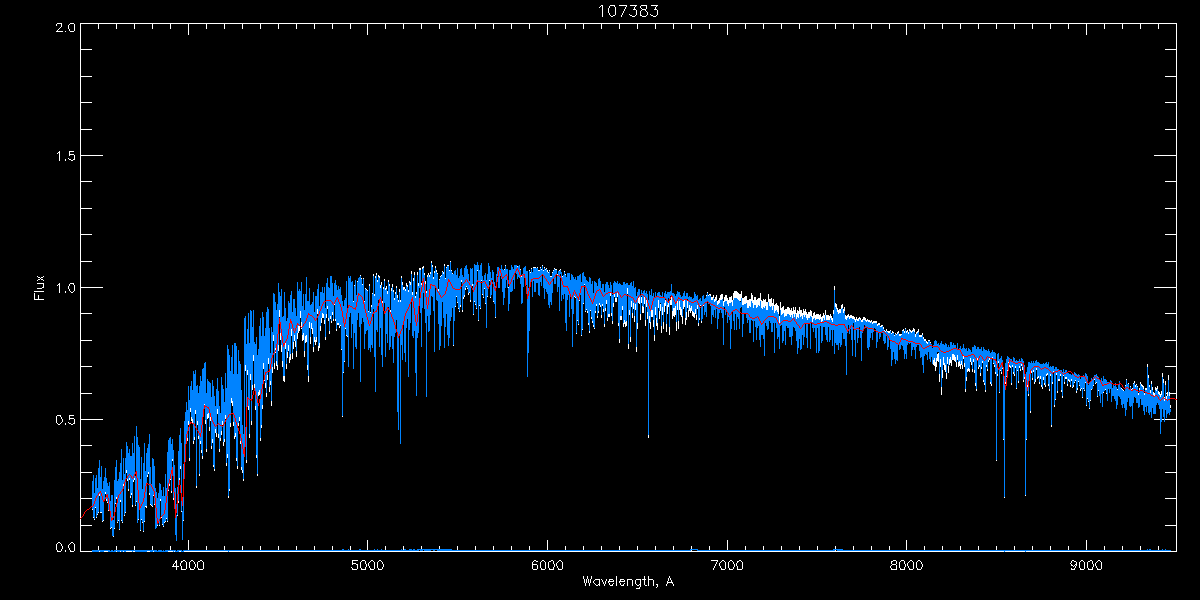Click the Flux y-axis label
Screen dimensions: 1200x600
tap(40, 288)
